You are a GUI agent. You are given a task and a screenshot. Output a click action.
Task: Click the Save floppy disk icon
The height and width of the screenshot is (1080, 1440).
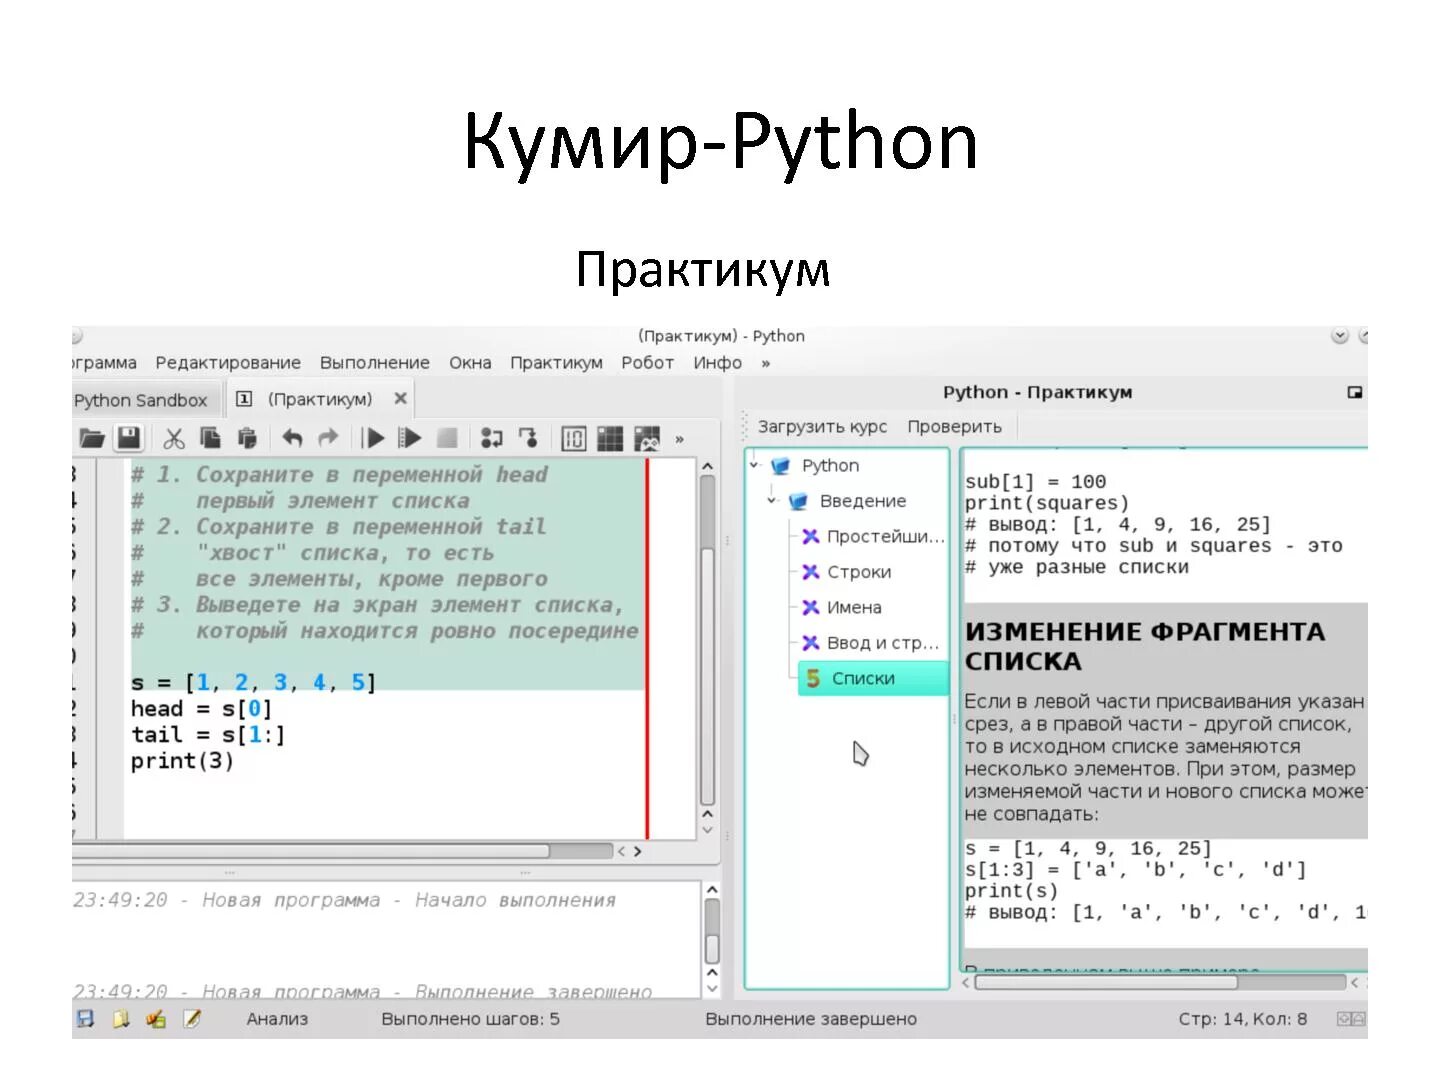128,438
